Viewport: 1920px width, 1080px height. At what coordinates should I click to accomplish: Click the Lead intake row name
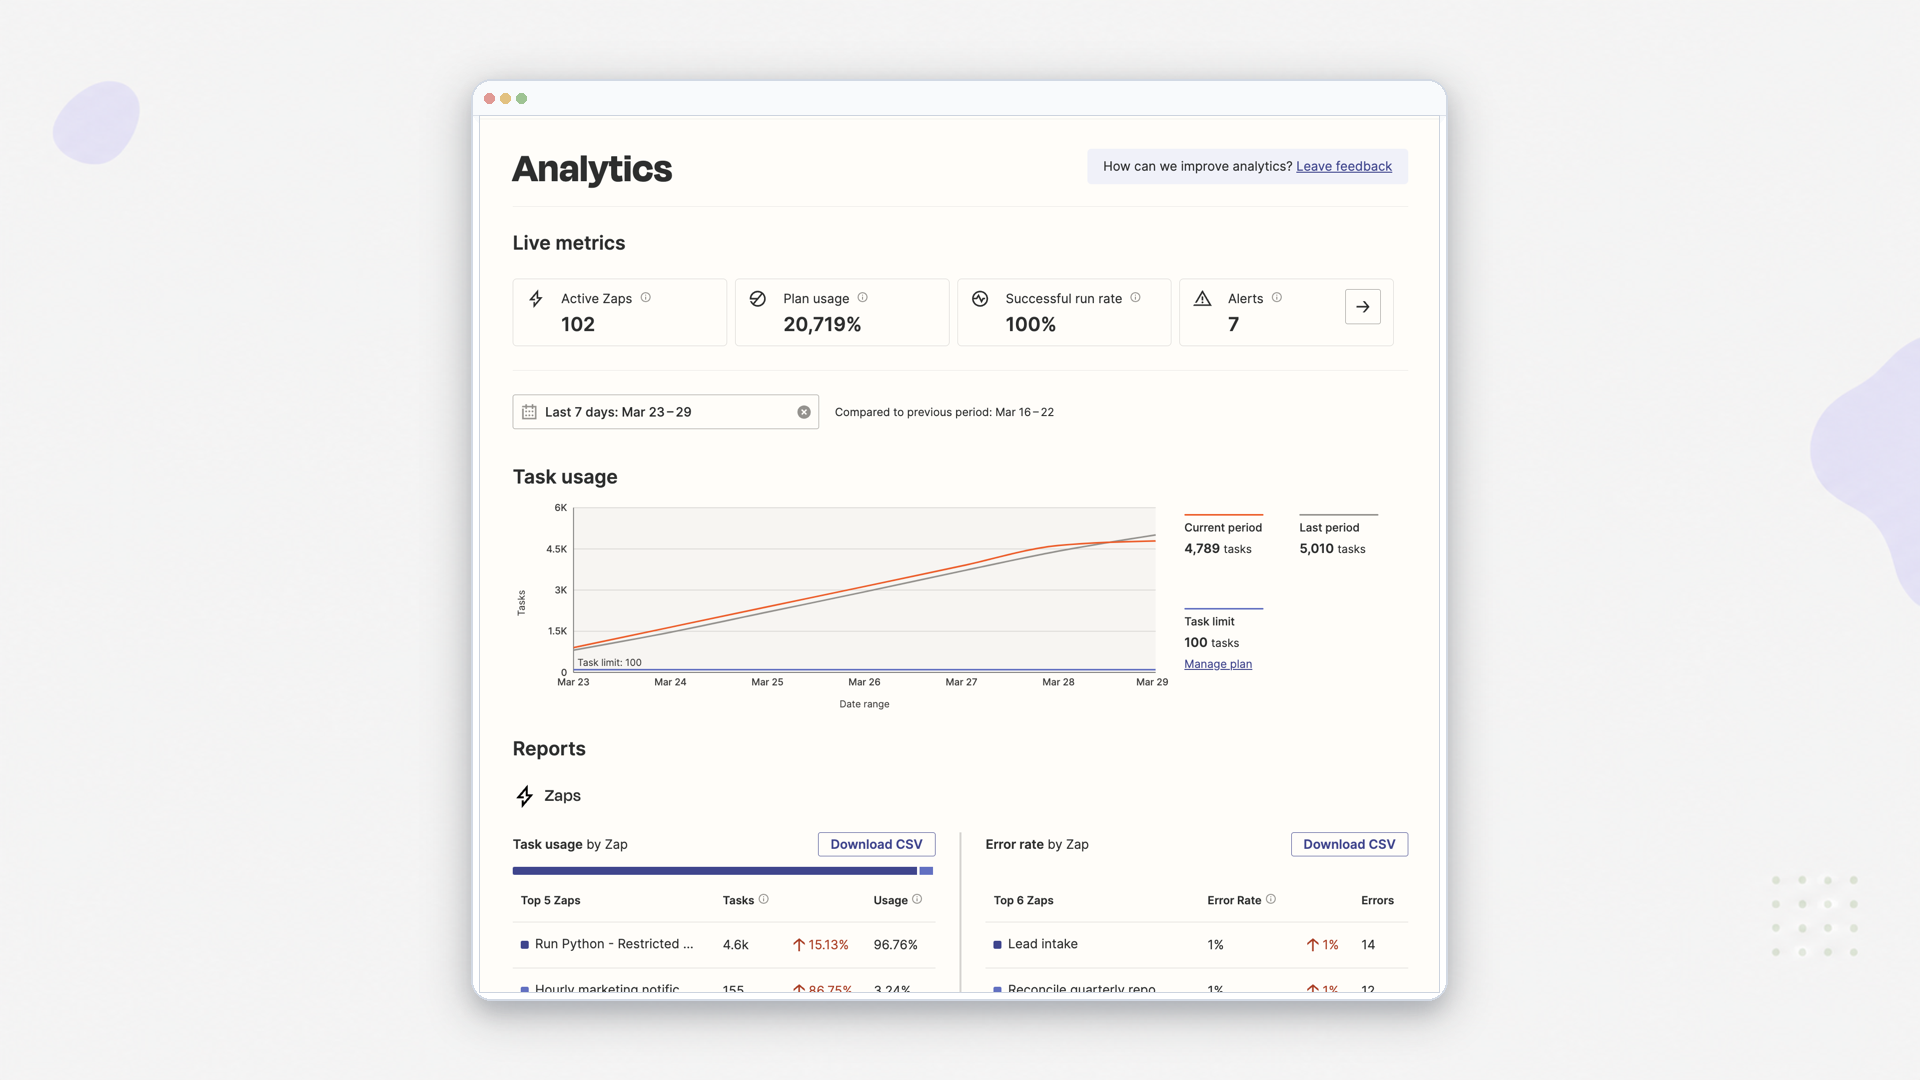[1043, 944]
